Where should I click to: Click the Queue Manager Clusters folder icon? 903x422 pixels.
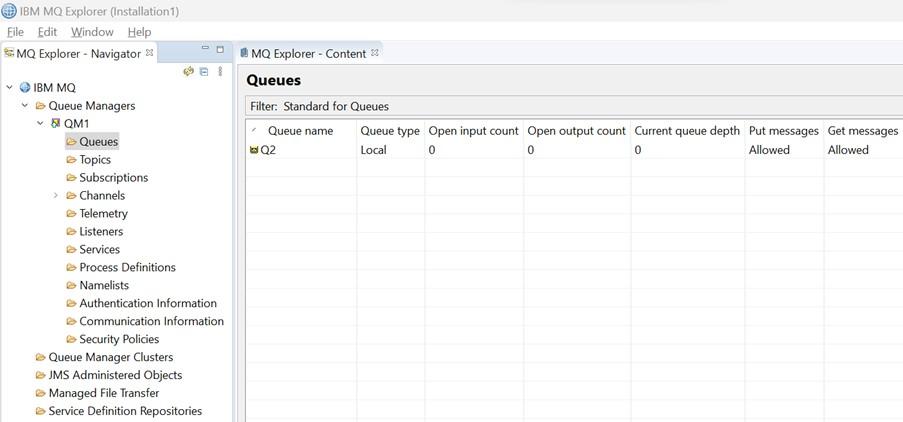[40, 357]
